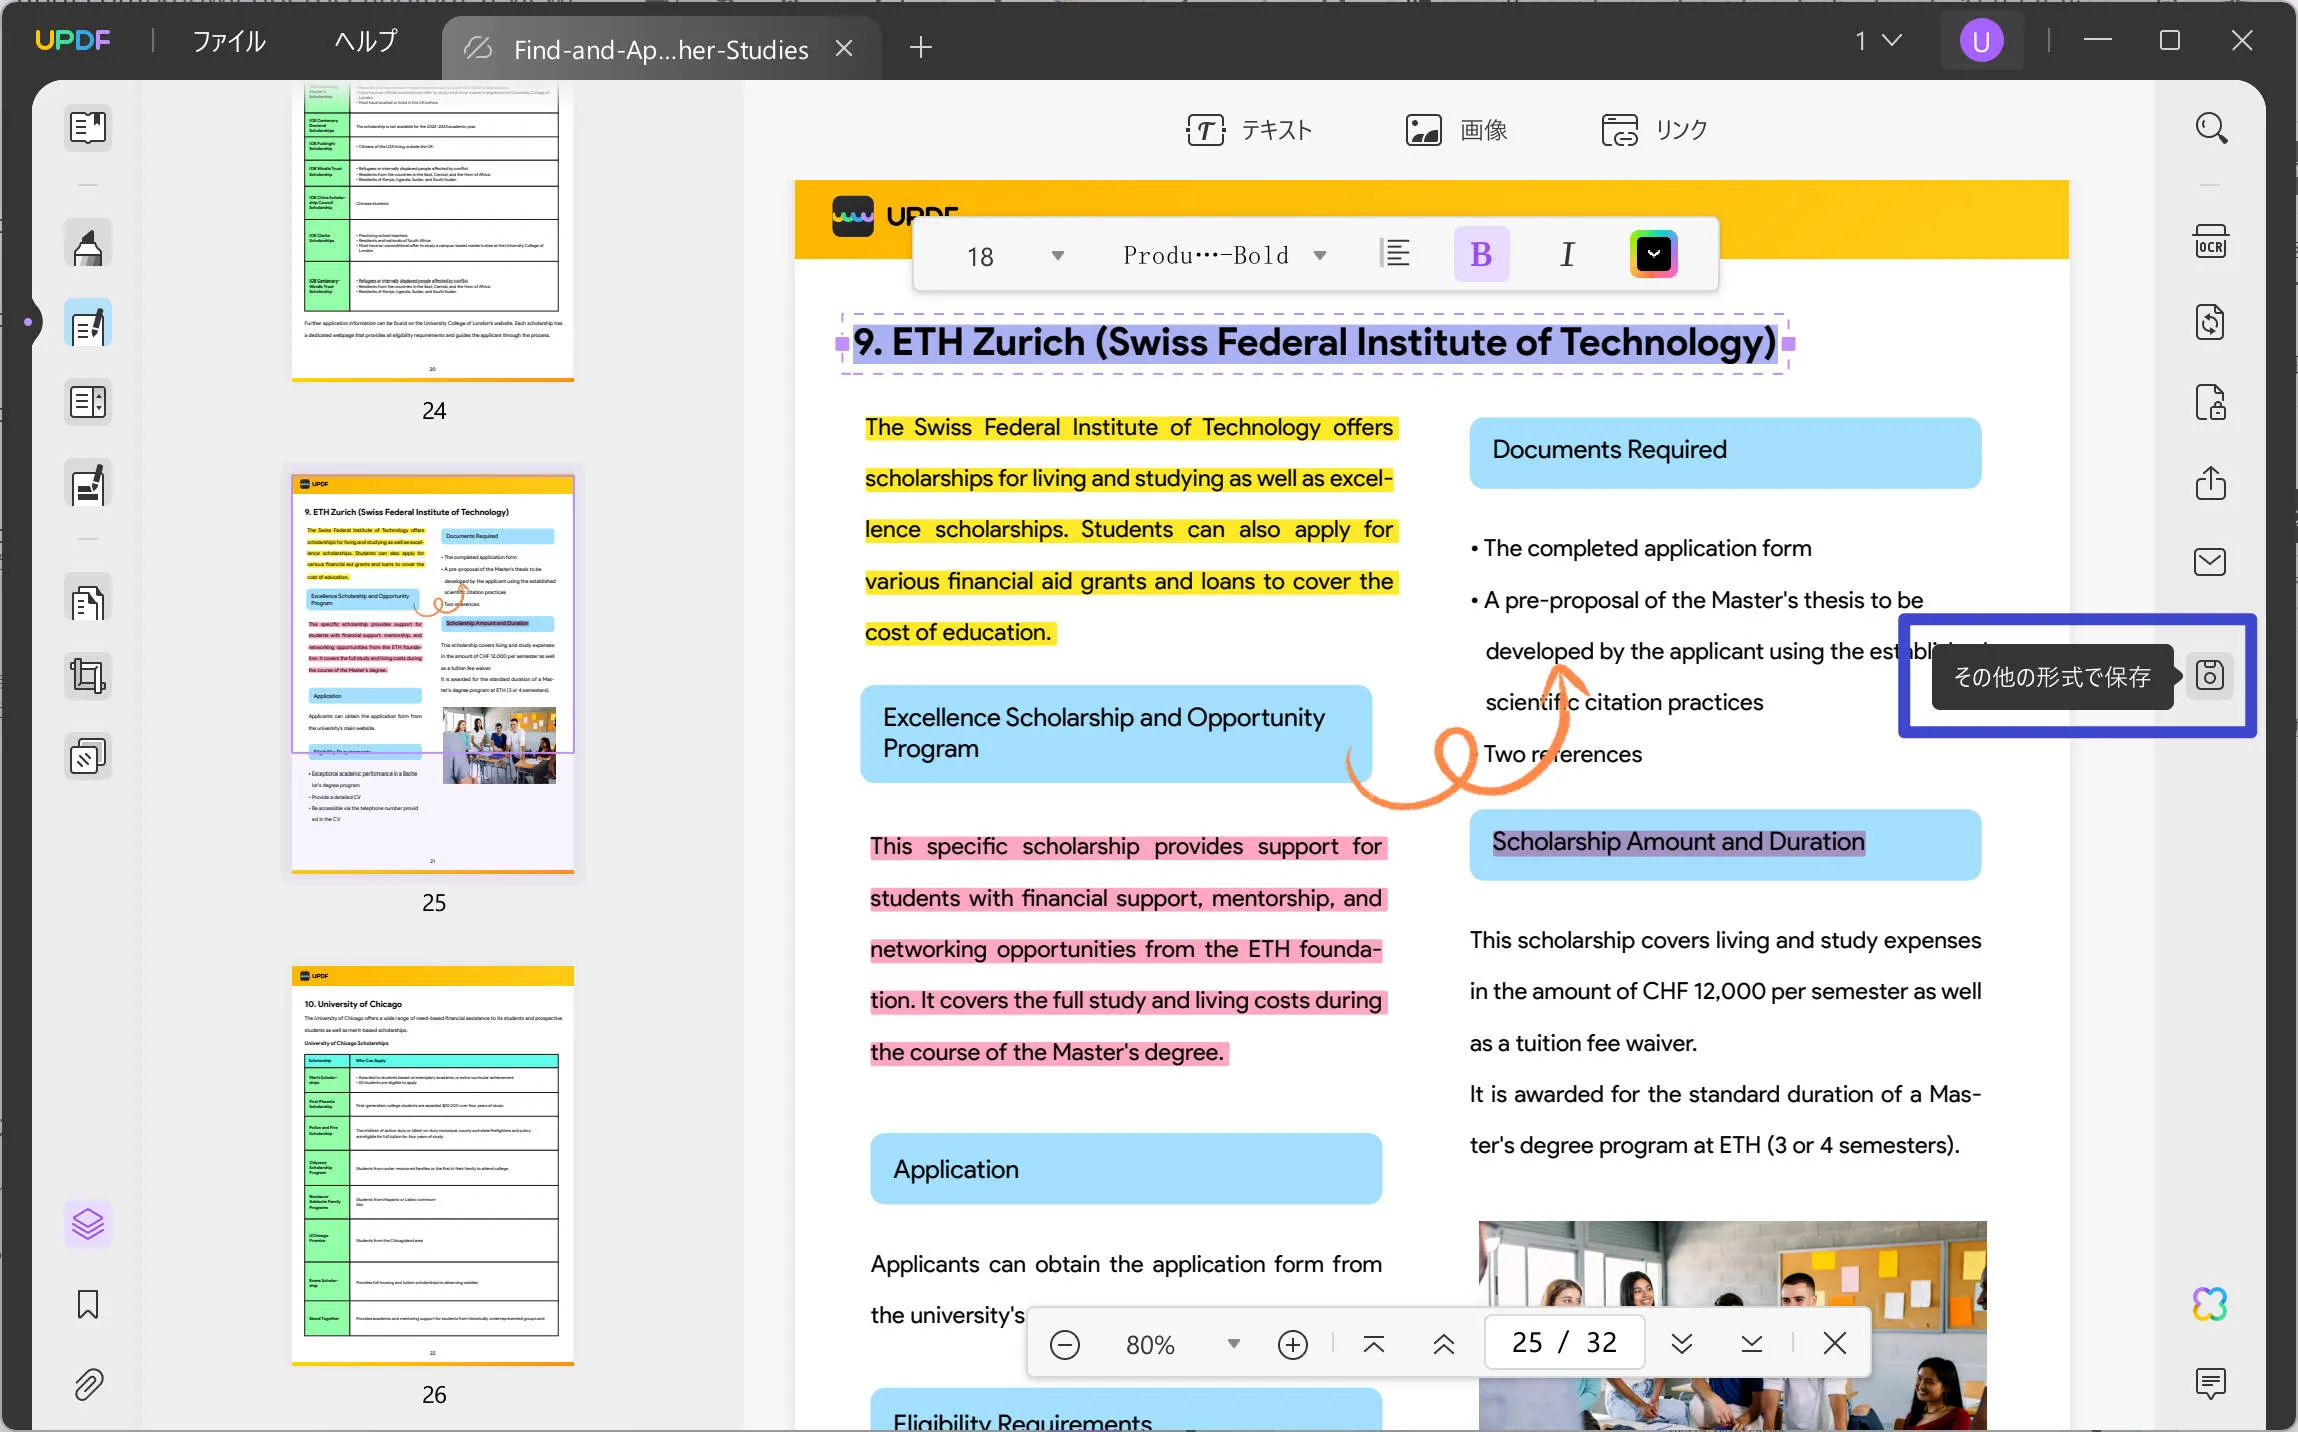Click the Excellence Scholarship and Opportunity Program box

(1116, 734)
